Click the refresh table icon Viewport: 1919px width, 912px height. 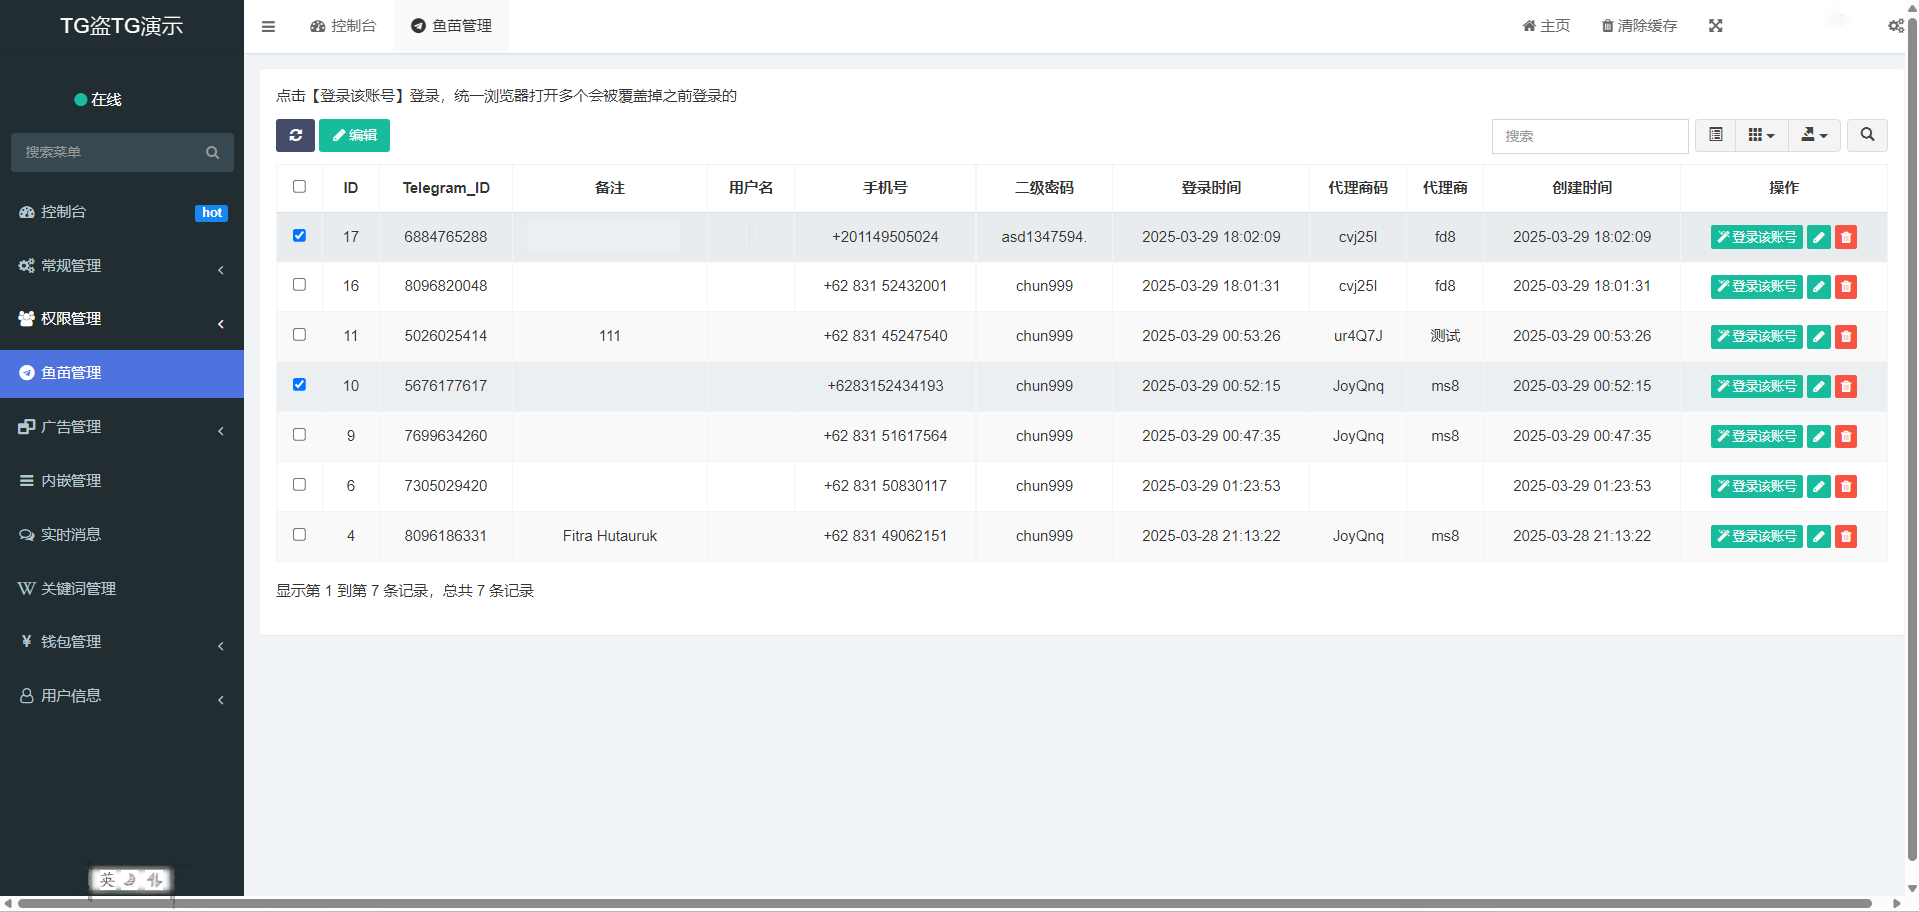coord(295,135)
